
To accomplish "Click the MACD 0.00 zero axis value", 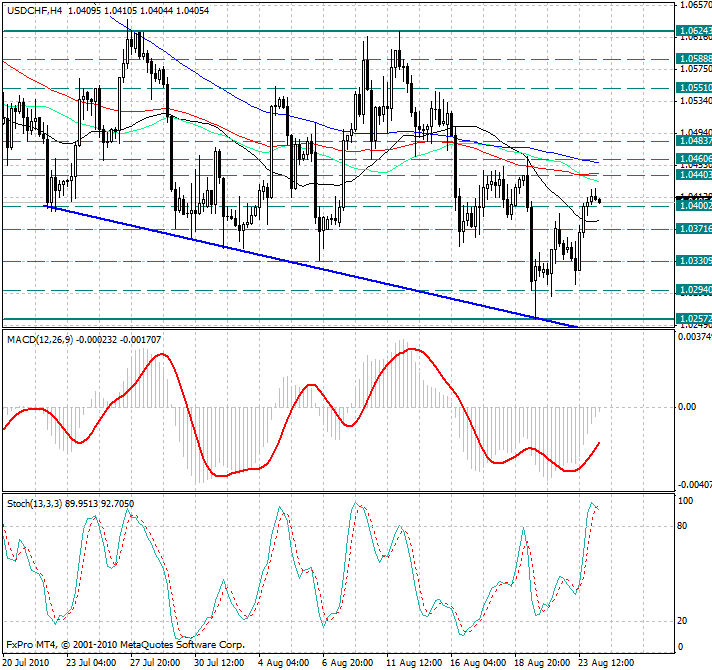I will tap(687, 407).
